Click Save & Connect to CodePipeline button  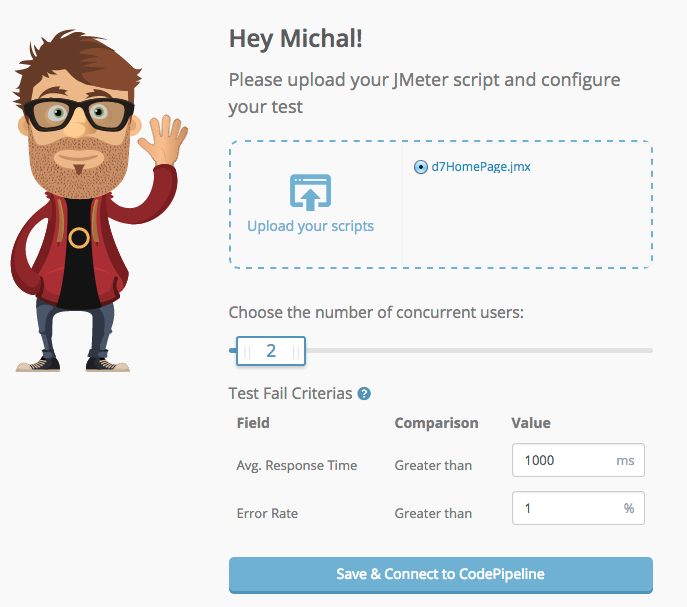[x=441, y=575]
